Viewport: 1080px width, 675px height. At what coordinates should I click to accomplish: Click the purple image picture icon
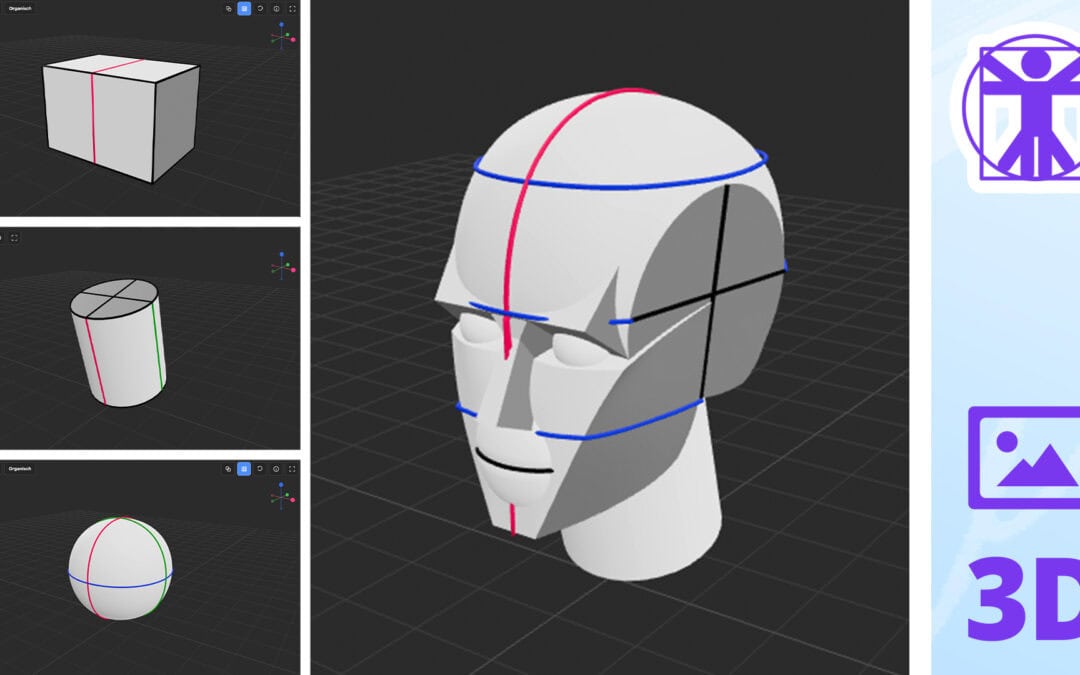pyautogui.click(x=1024, y=458)
